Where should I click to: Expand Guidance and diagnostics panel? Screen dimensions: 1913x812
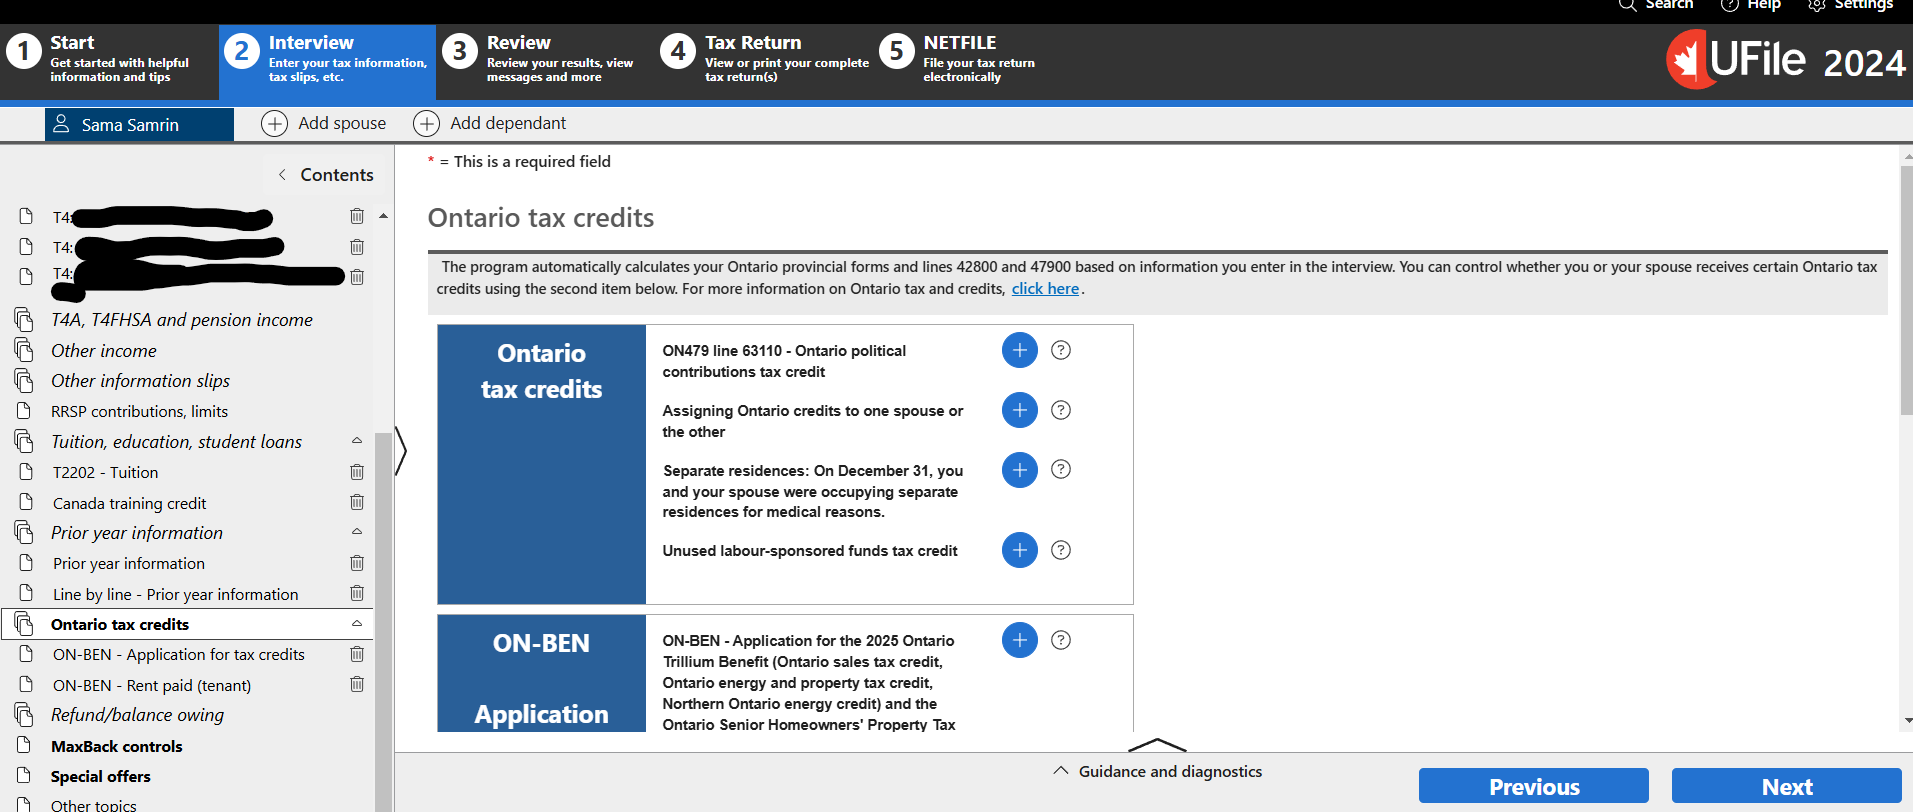pos(1157,771)
